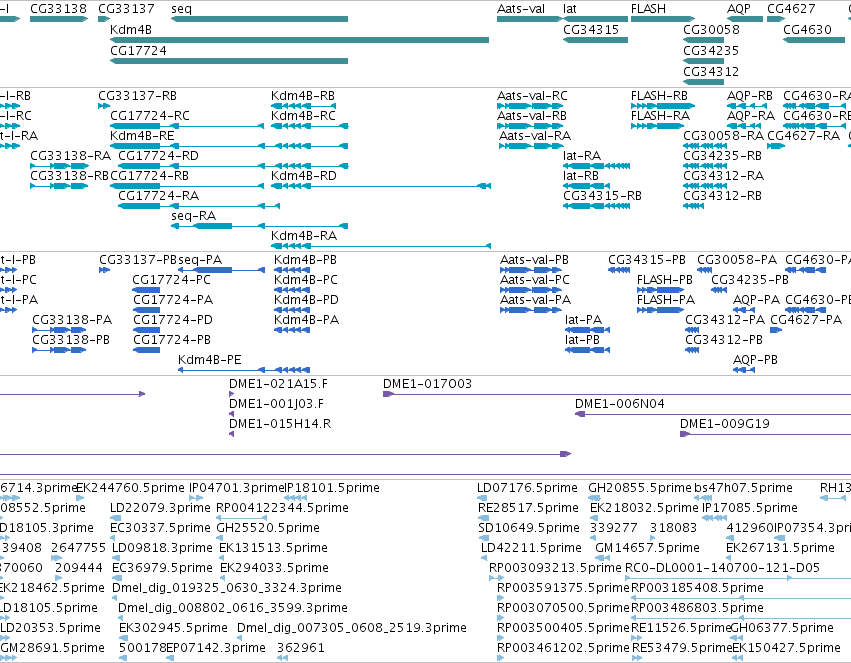Click the CG34315 gene label
The height and width of the screenshot is (663, 851).
click(x=590, y=30)
